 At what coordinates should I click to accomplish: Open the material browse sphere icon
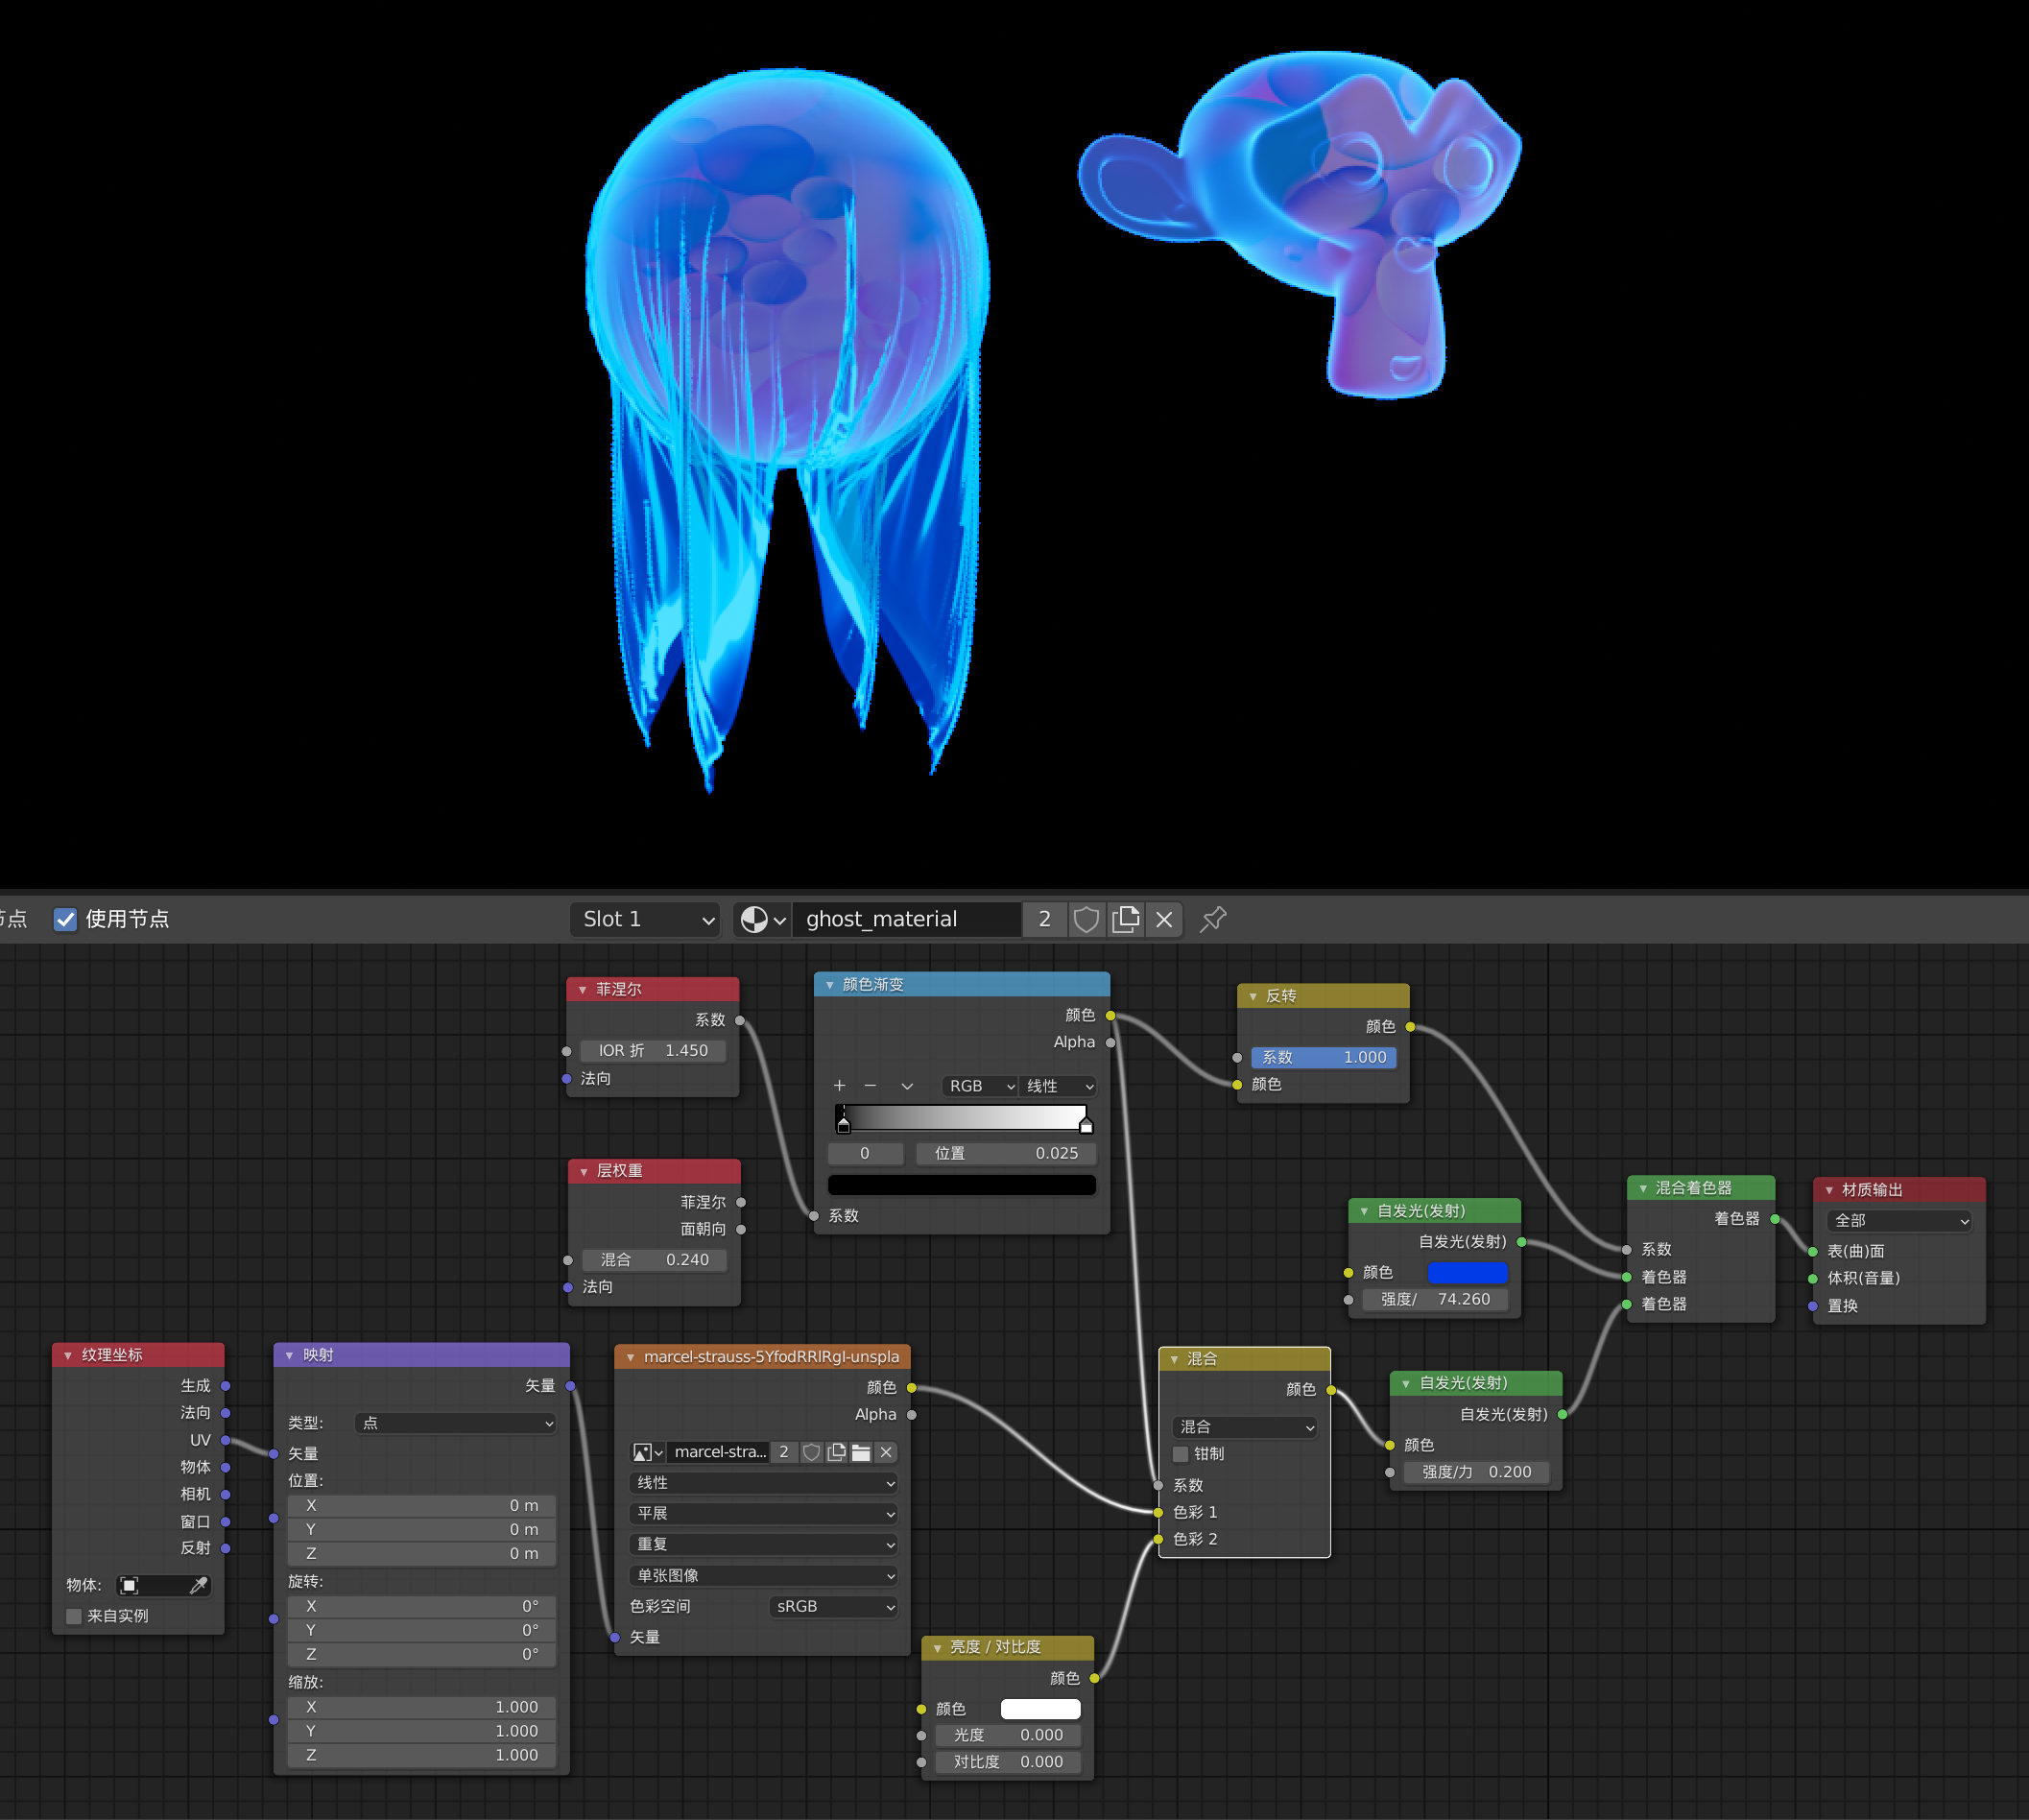coord(755,919)
